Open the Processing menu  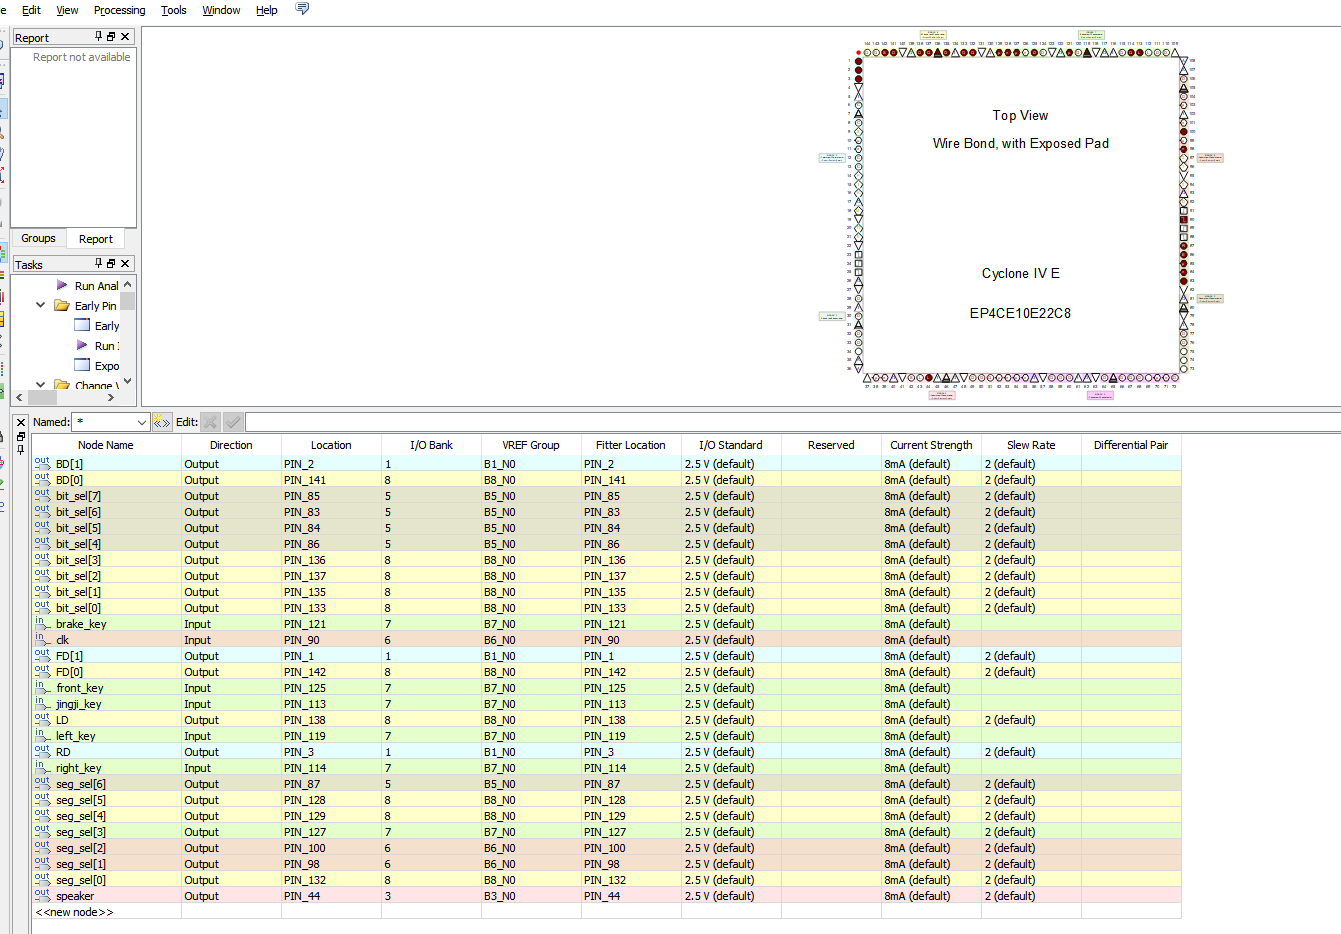(x=119, y=10)
